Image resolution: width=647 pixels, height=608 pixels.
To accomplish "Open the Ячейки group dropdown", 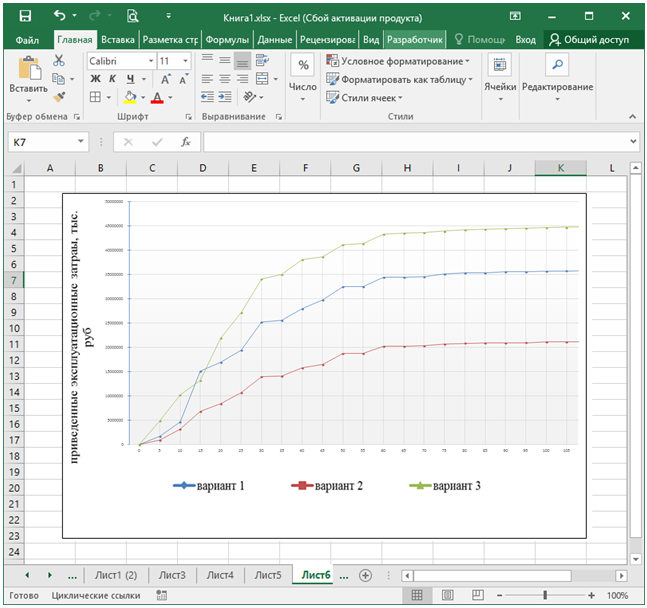I will 500,77.
